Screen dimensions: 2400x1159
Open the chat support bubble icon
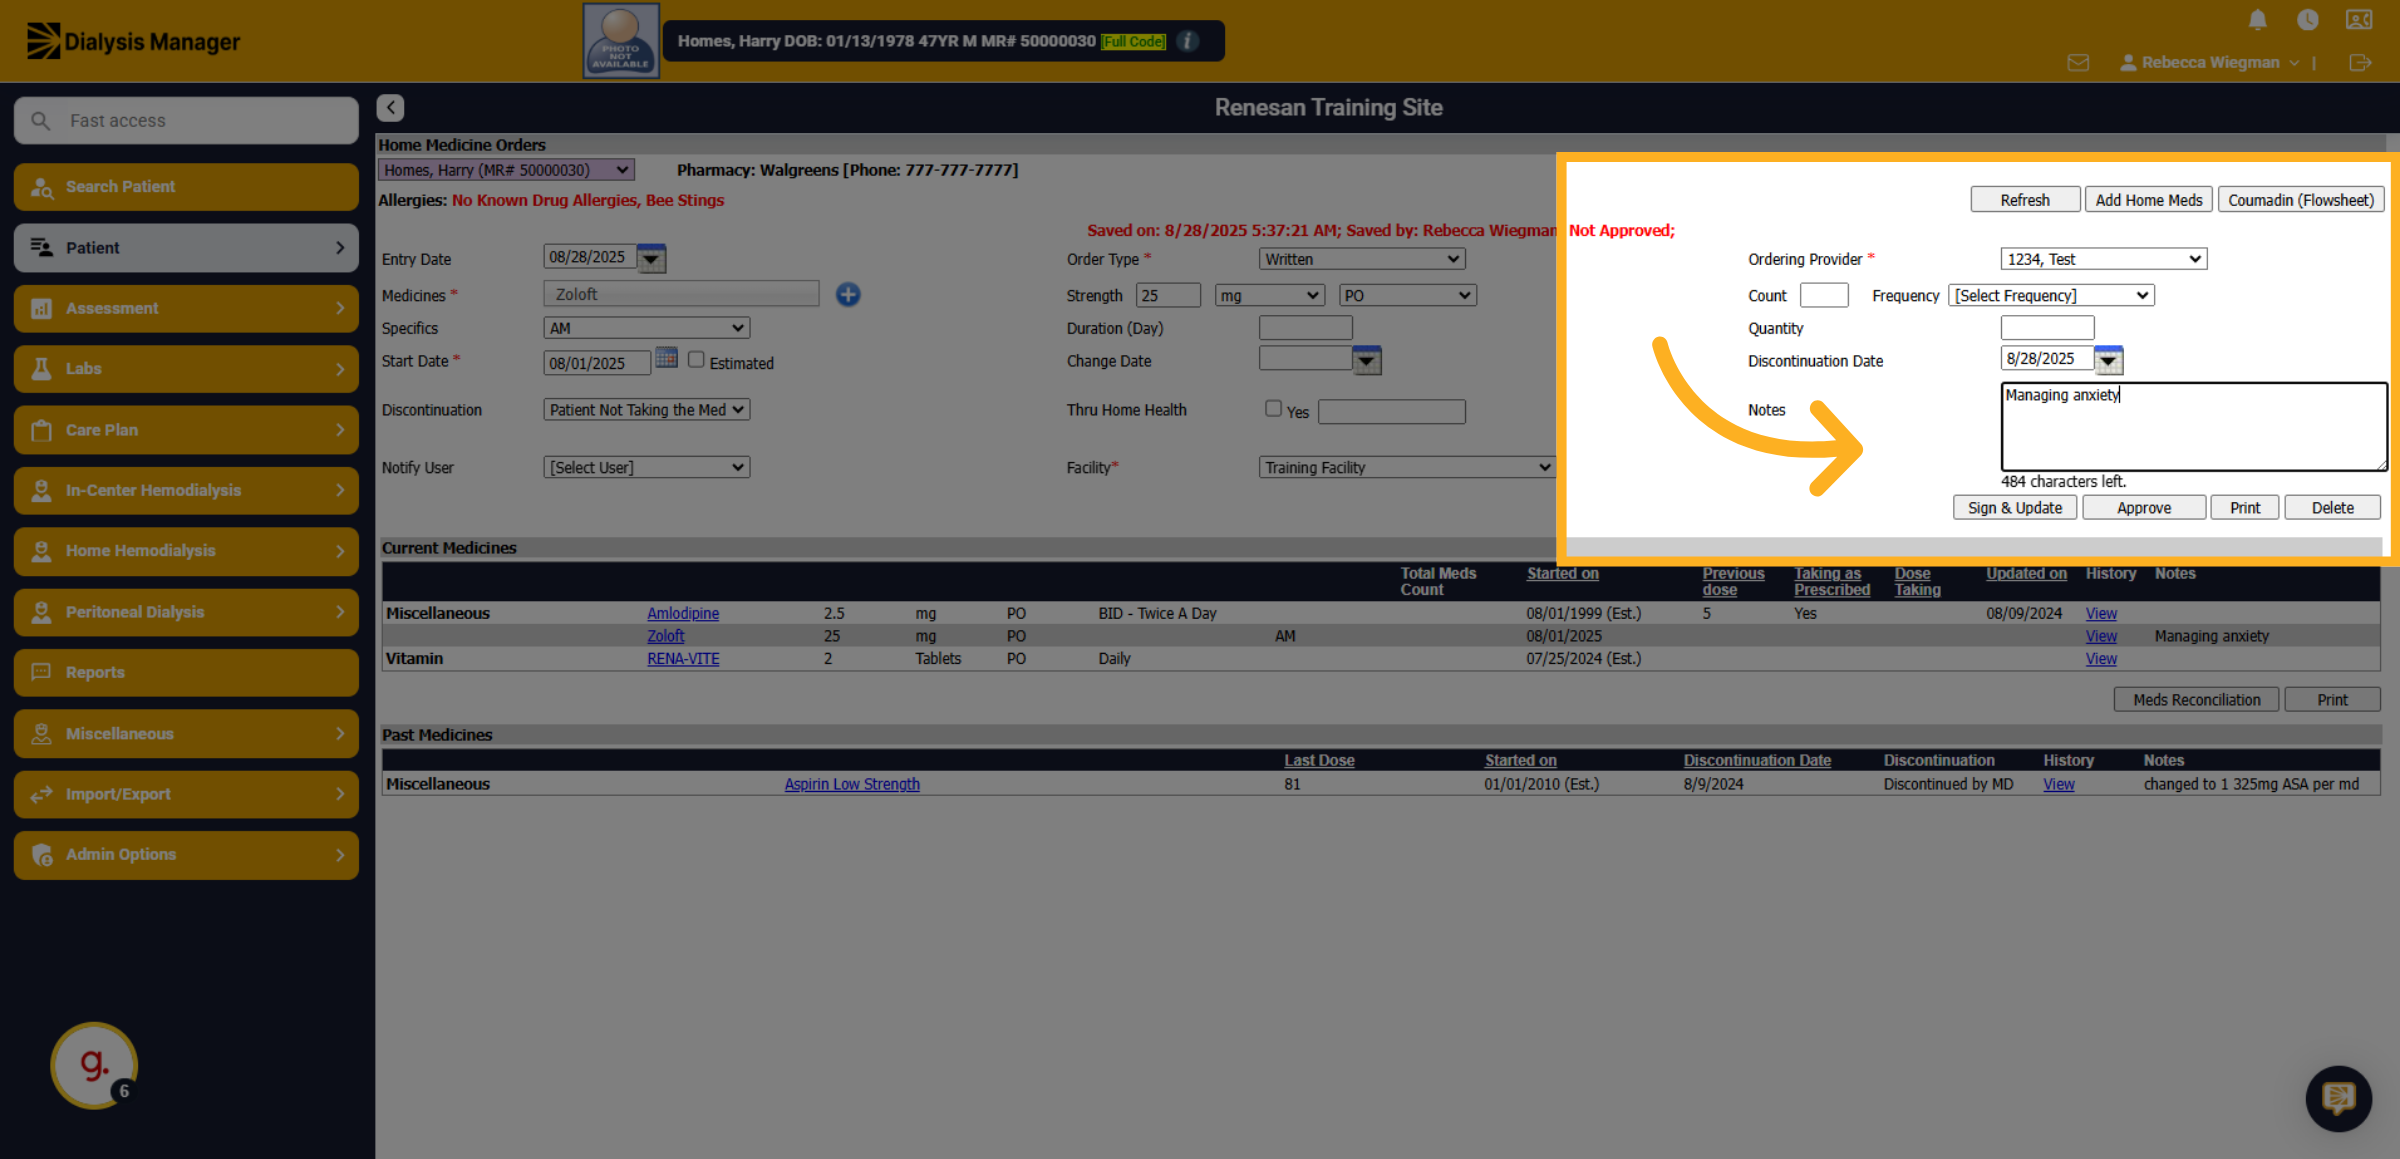coord(2339,1098)
